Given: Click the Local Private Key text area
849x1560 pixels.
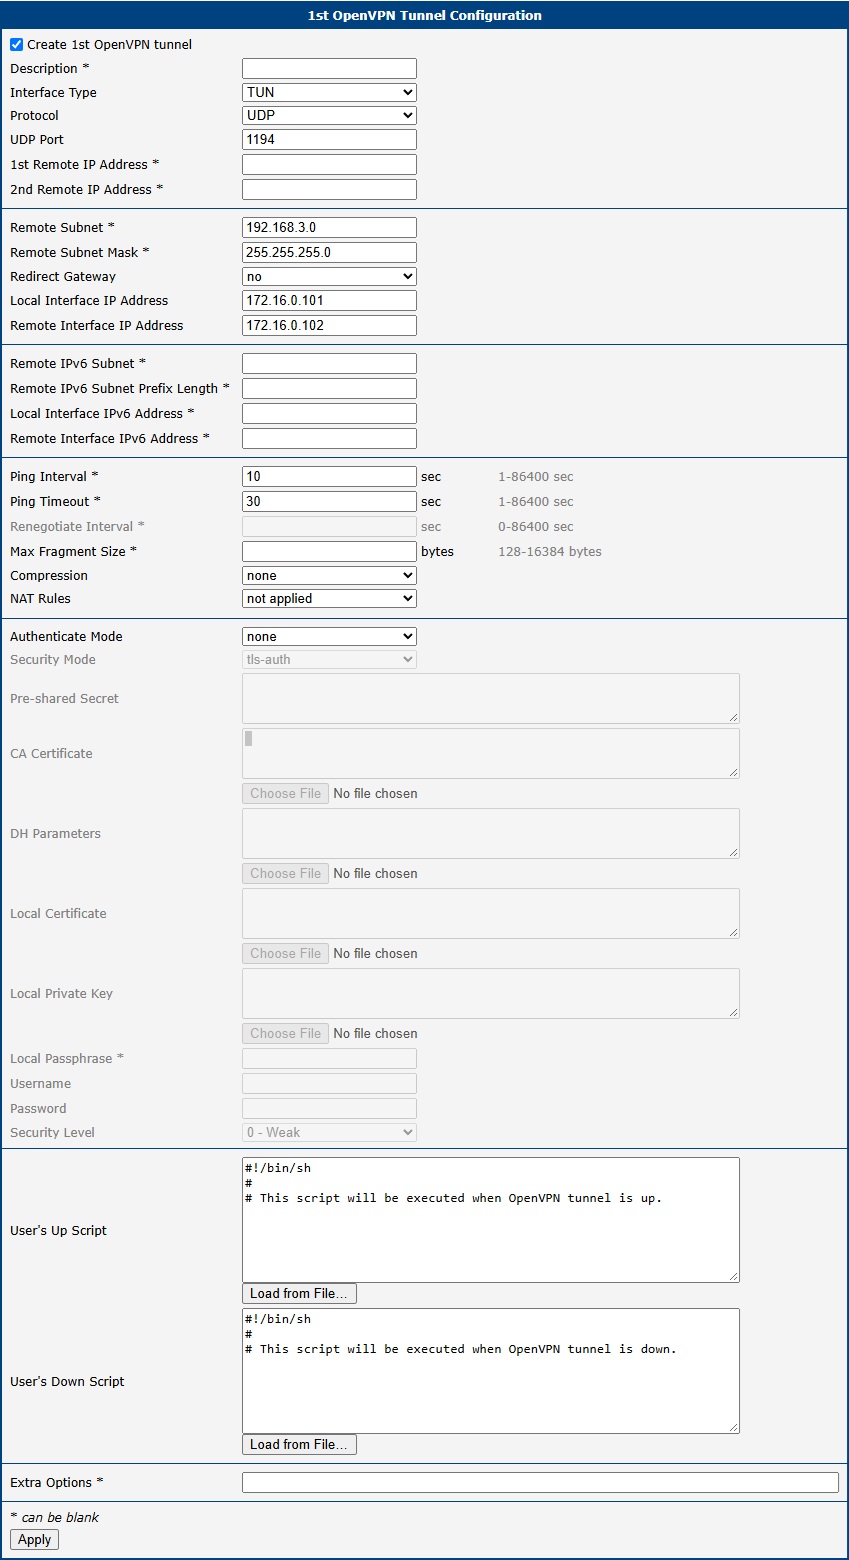Looking at the screenshot, I should pos(491,993).
